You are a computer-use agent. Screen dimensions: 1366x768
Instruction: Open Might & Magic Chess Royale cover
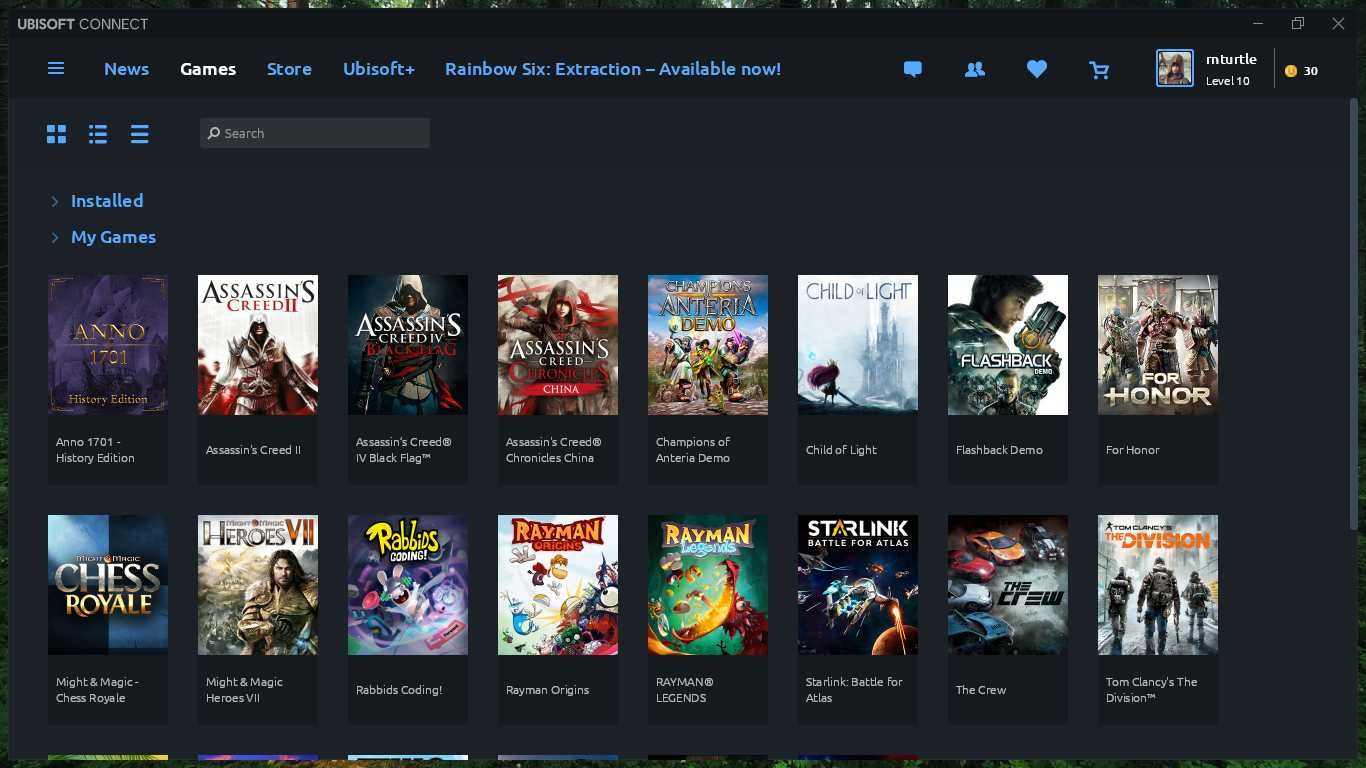tap(108, 585)
